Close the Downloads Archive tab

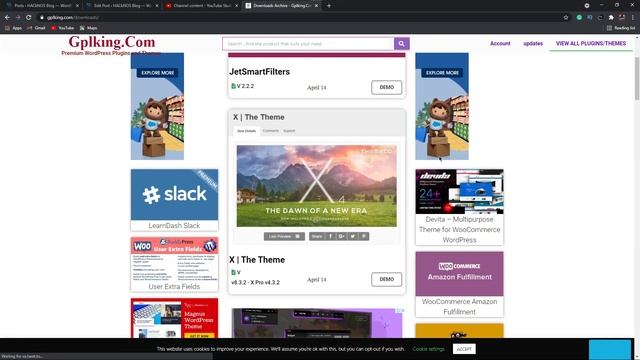(x=316, y=6)
